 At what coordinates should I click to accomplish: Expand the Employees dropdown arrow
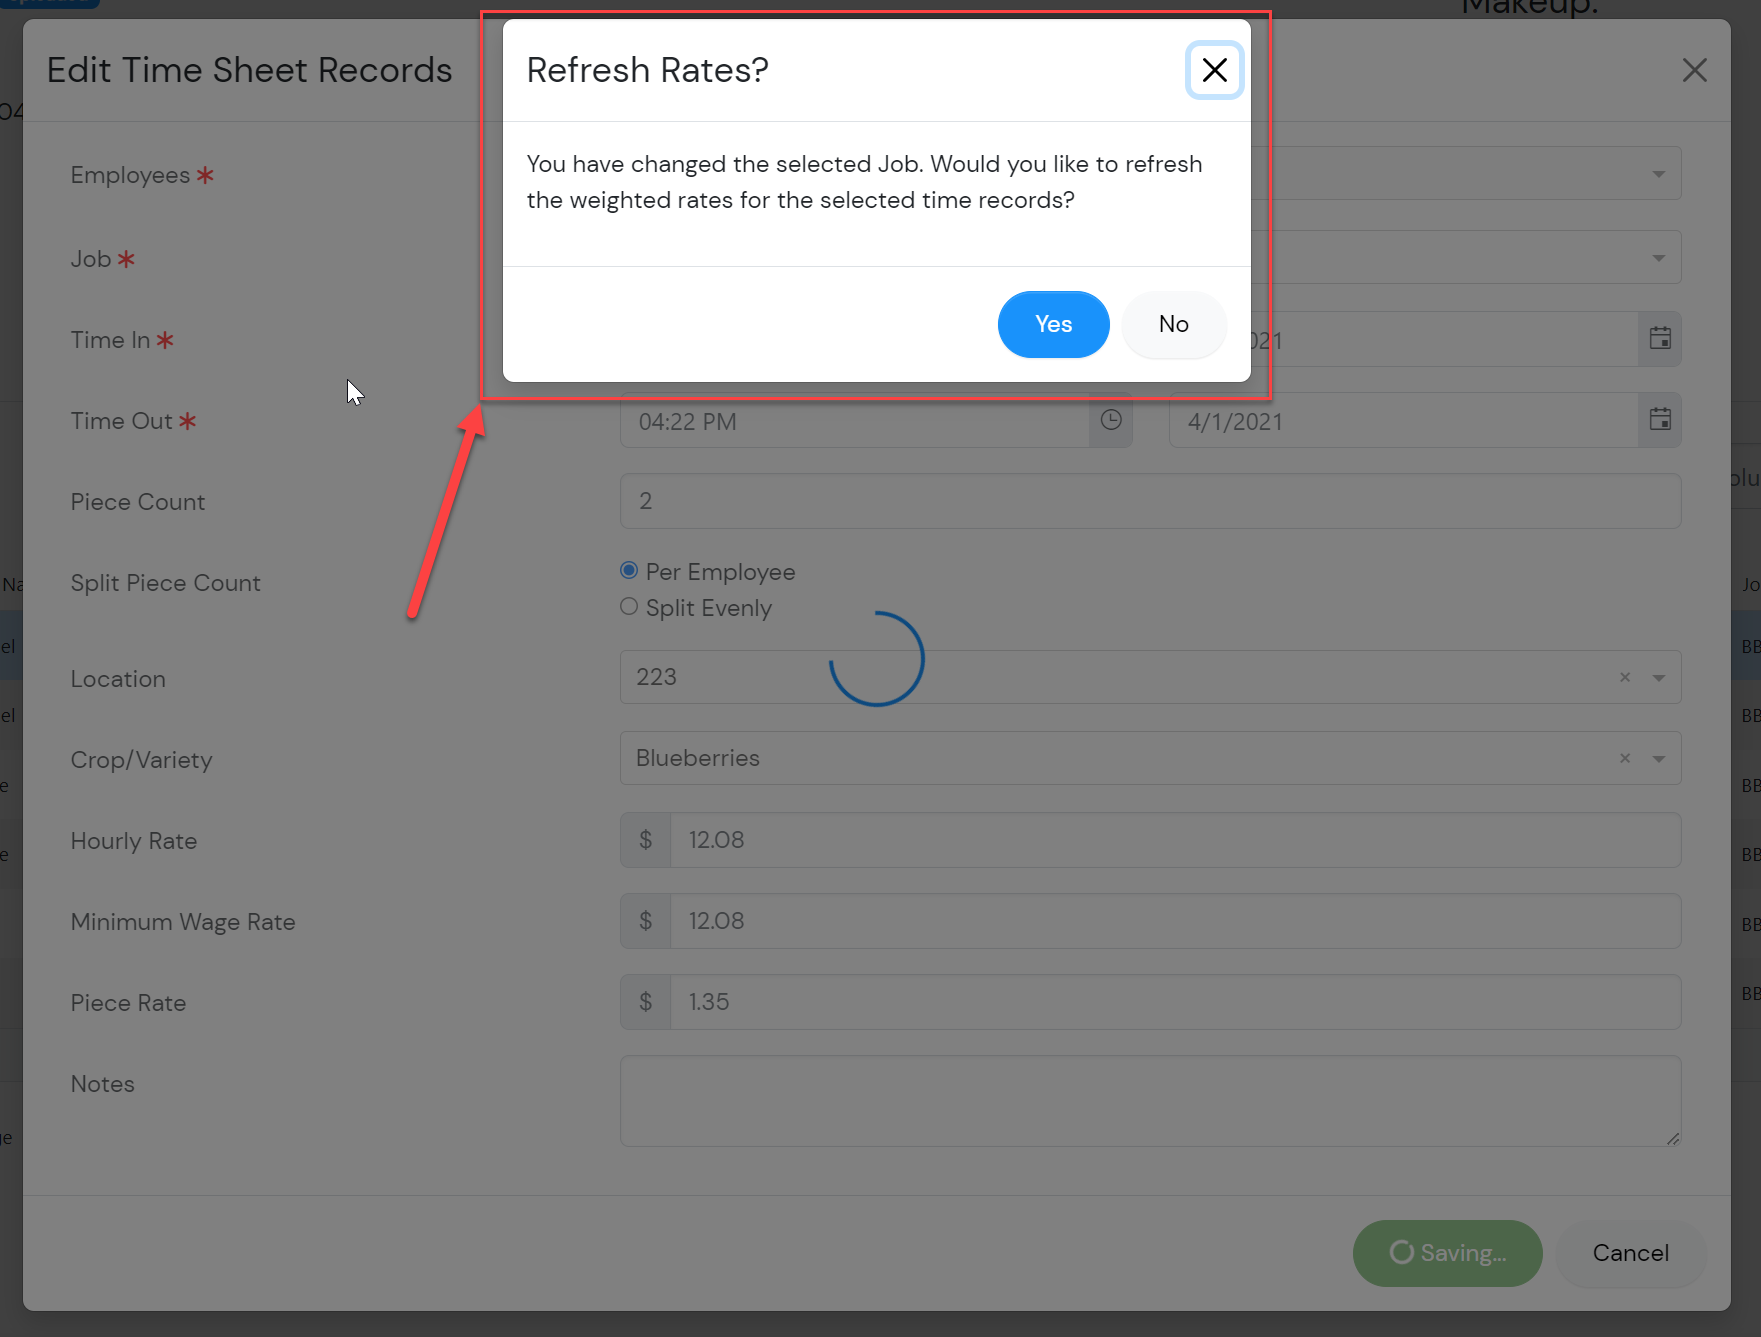[x=1659, y=174]
